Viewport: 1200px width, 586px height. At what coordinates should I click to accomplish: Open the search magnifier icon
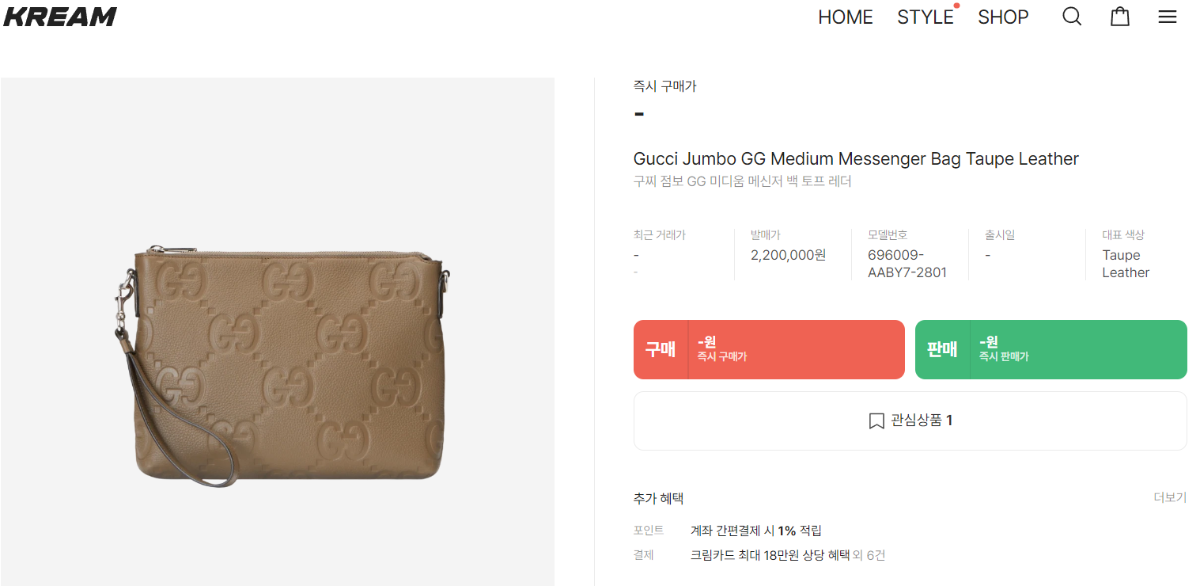click(x=1071, y=17)
